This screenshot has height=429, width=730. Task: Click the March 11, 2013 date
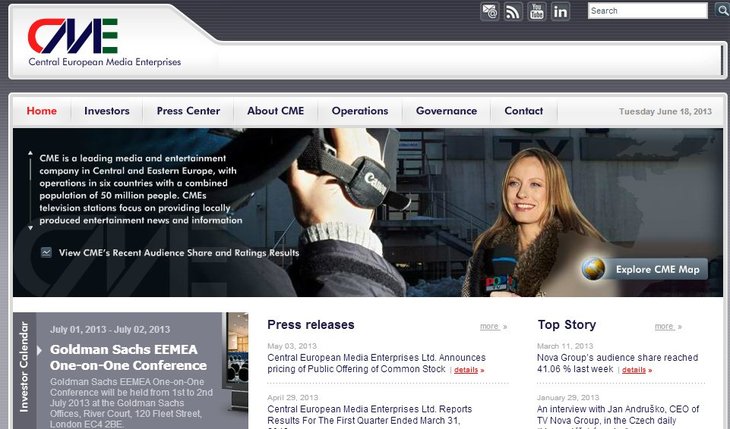coord(565,346)
